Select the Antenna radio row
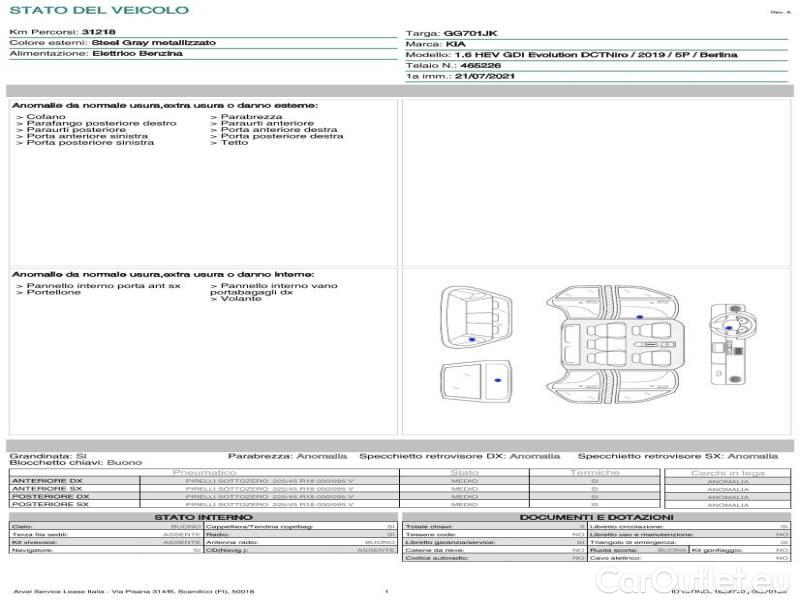Image resolution: width=800 pixels, height=600 pixels. click(301, 542)
